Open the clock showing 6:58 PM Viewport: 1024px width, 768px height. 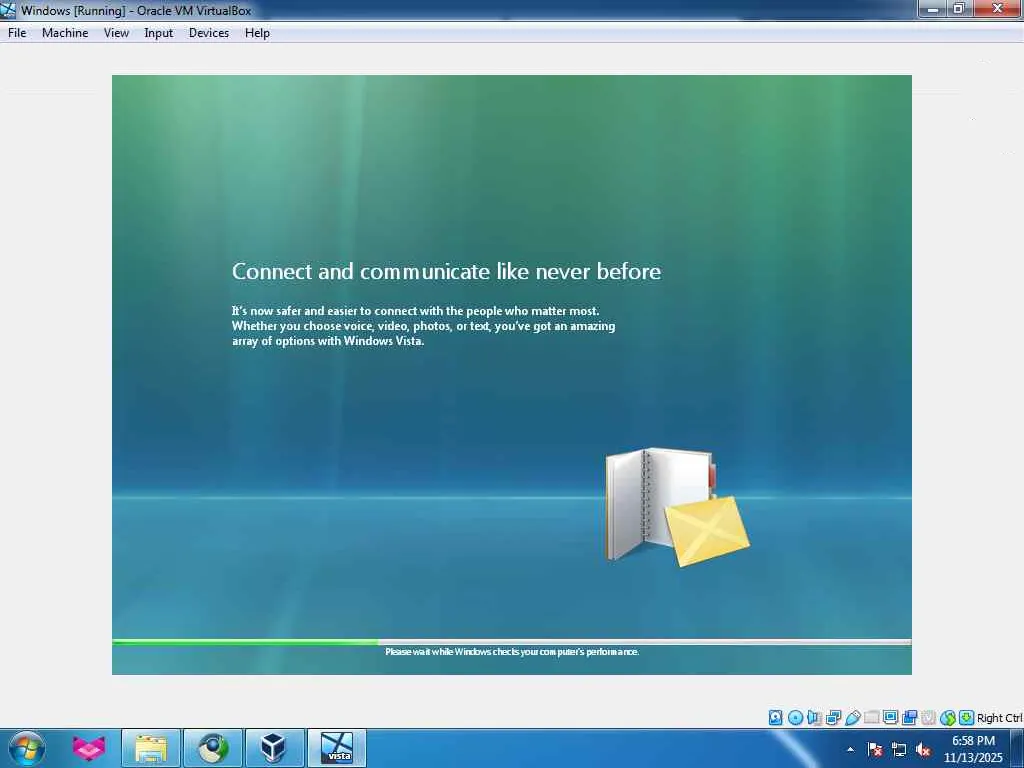coord(973,749)
